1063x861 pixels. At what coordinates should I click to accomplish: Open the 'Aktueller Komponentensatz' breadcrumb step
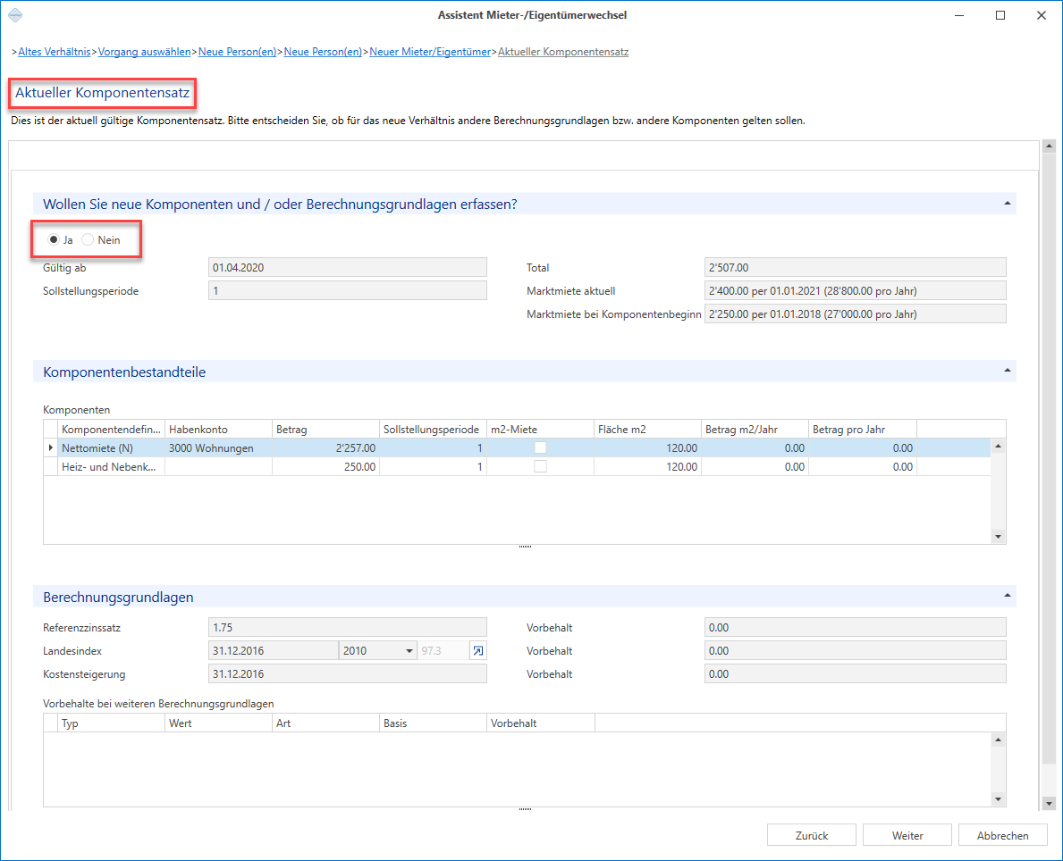click(563, 52)
